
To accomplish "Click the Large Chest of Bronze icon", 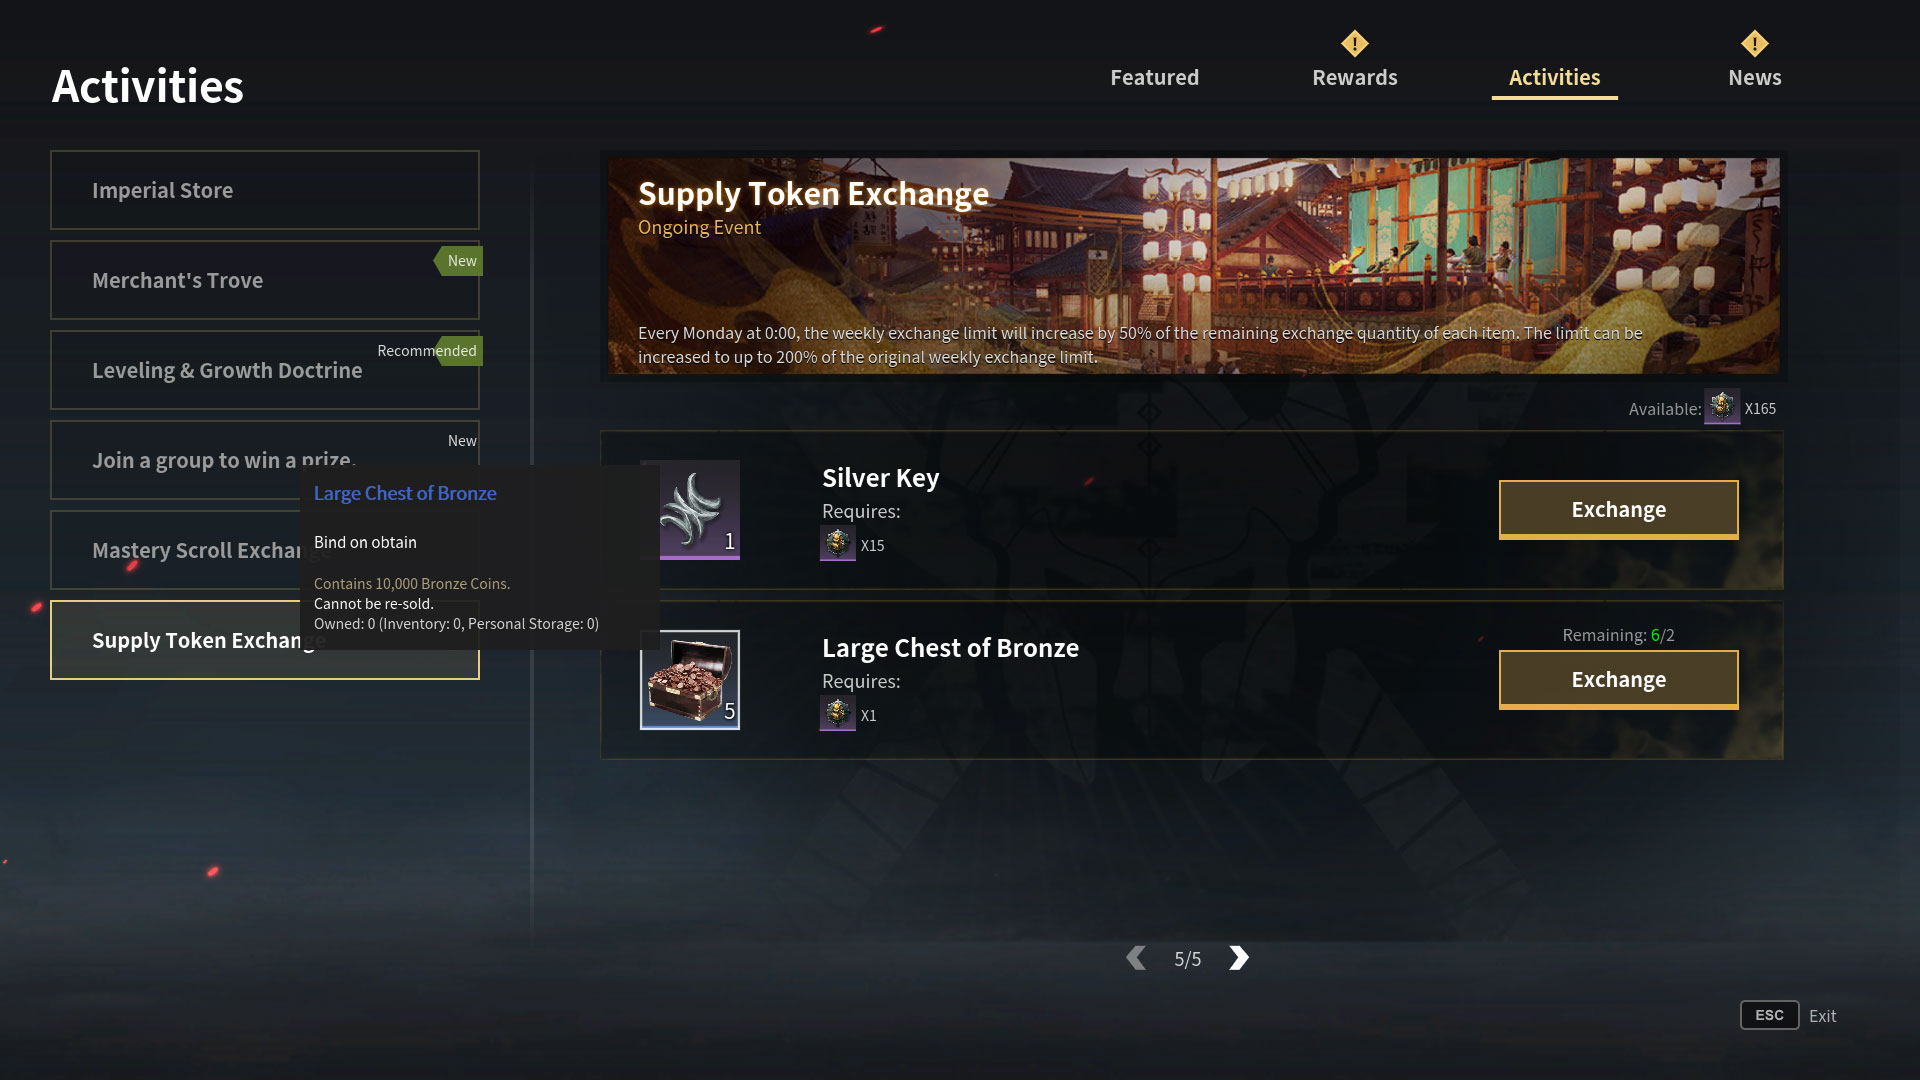I will tap(690, 680).
